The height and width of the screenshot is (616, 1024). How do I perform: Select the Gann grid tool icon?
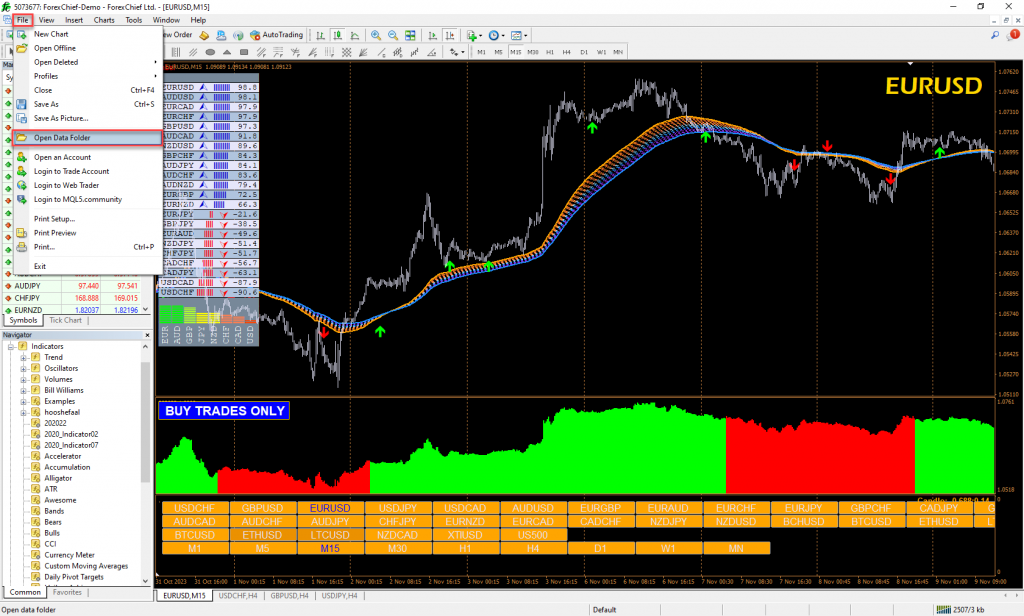[x=347, y=52]
